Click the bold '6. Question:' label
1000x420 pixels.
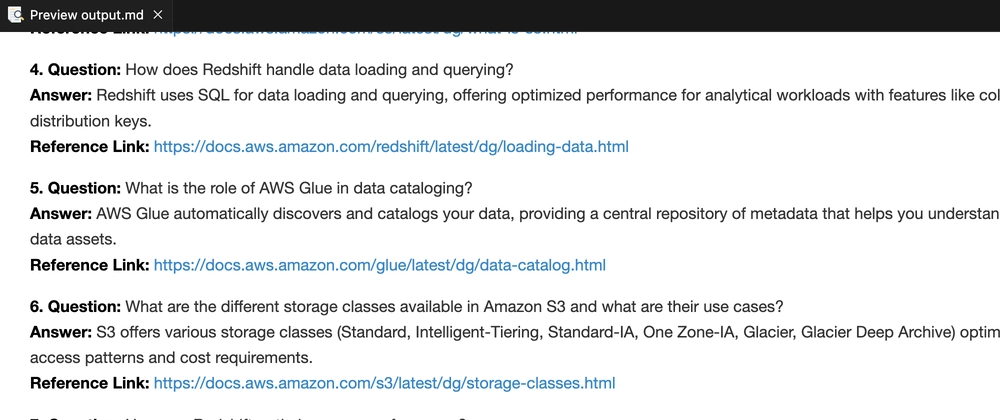pyautogui.click(x=75, y=307)
